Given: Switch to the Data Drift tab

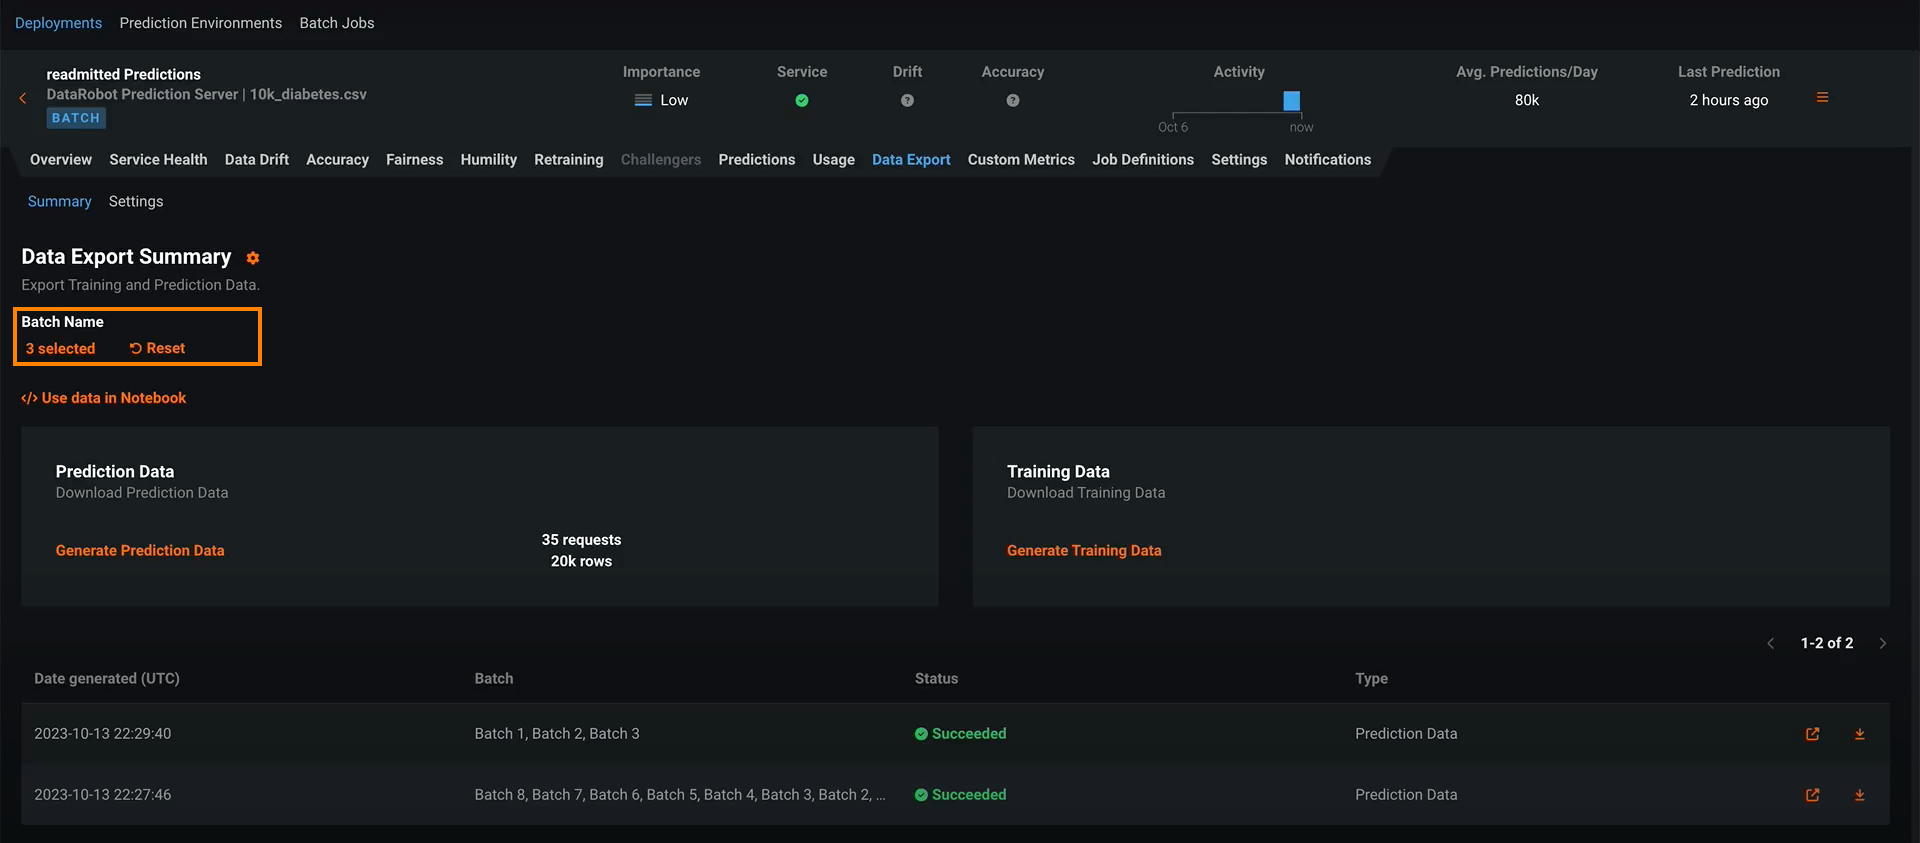Looking at the screenshot, I should [256, 160].
